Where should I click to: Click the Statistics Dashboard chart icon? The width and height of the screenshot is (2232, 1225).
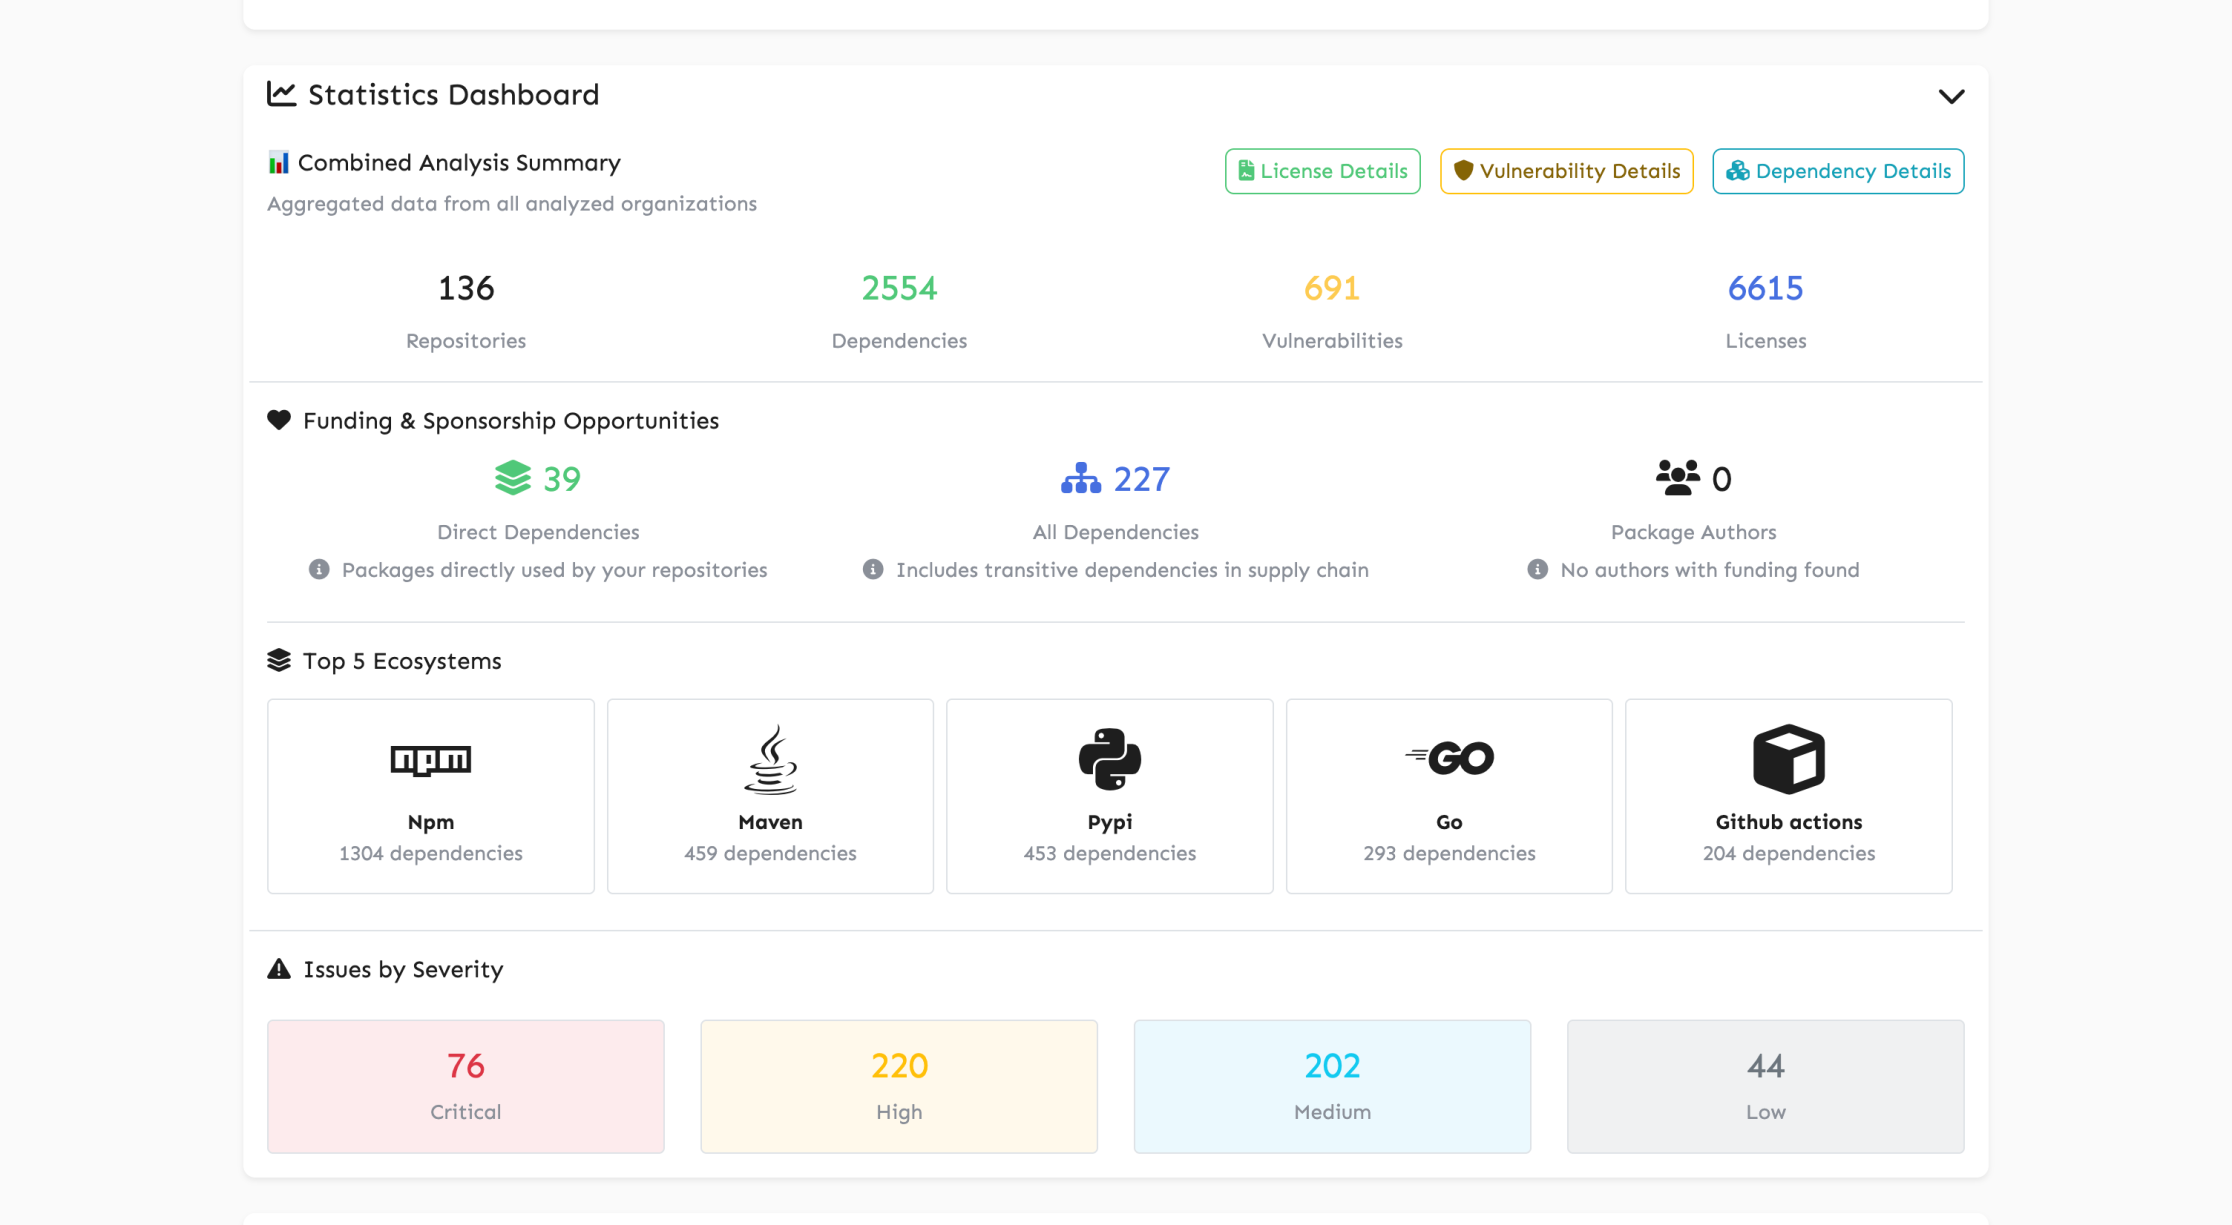pos(281,94)
